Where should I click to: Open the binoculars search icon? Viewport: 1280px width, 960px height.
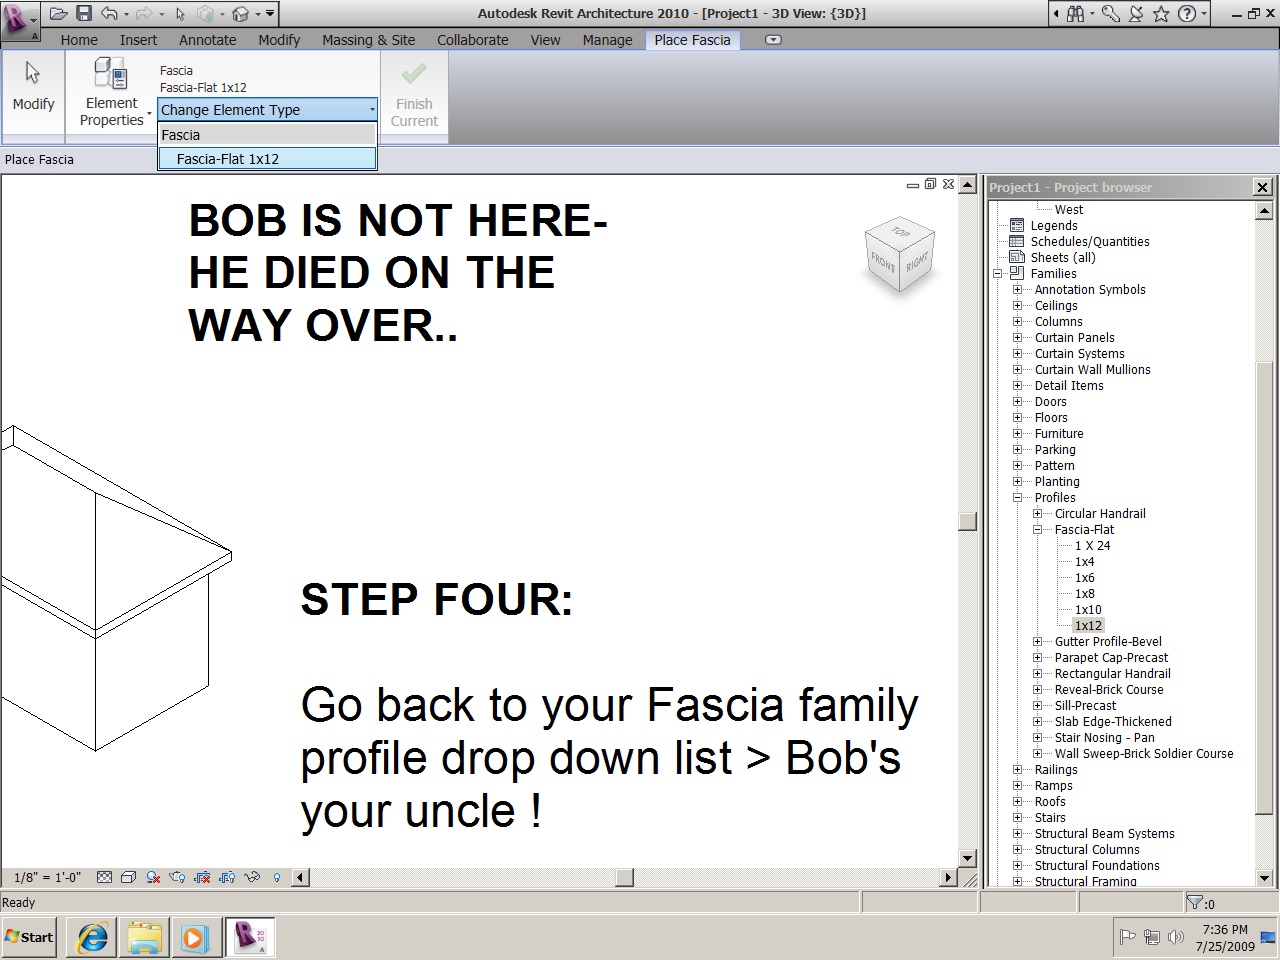1076,14
